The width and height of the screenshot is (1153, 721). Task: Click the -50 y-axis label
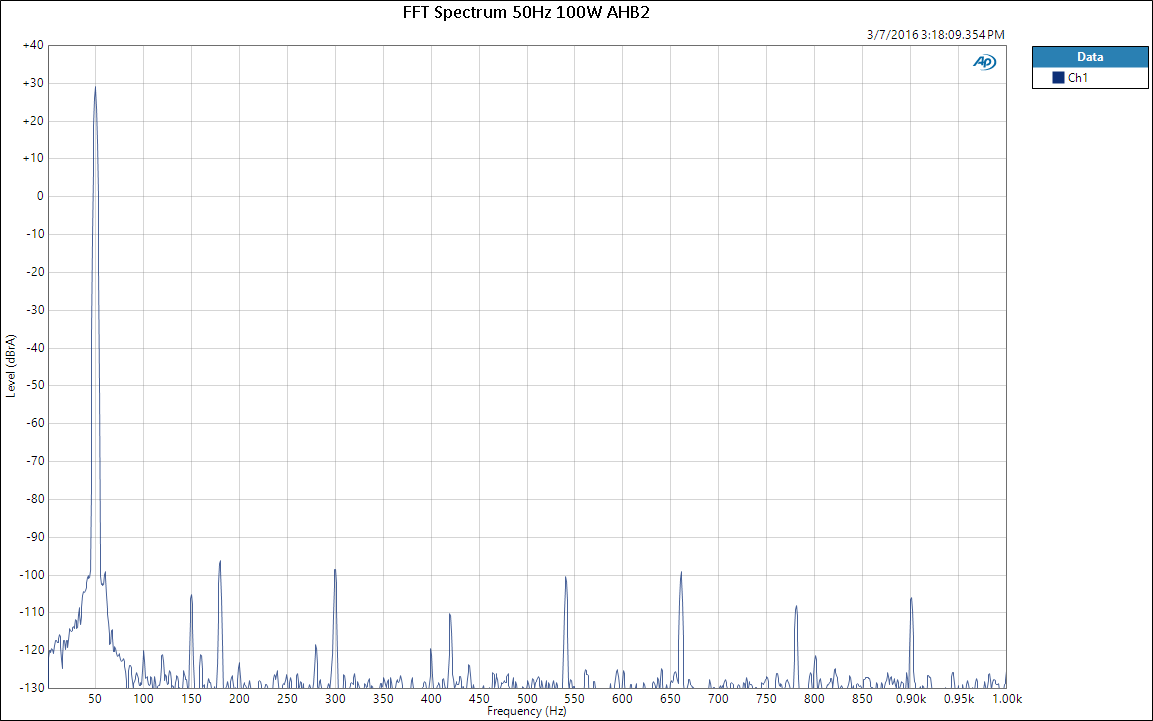[35, 385]
